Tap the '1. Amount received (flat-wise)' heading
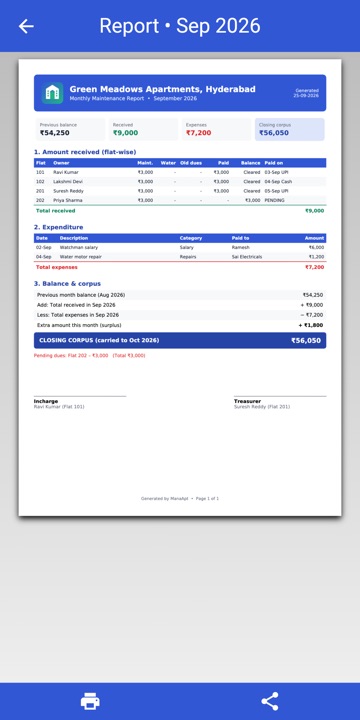This screenshot has width=360, height=720. [x=85, y=152]
